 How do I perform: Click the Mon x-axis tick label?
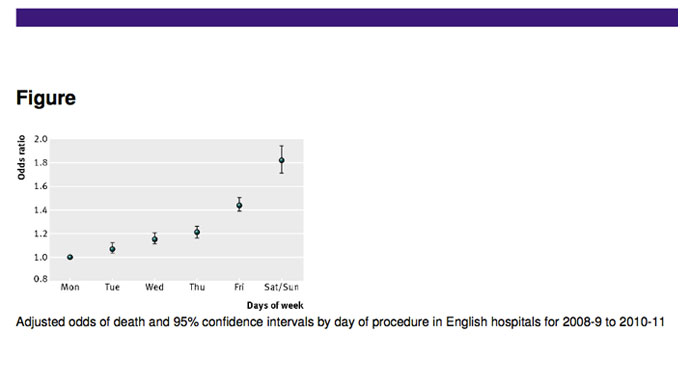pyautogui.click(x=70, y=287)
